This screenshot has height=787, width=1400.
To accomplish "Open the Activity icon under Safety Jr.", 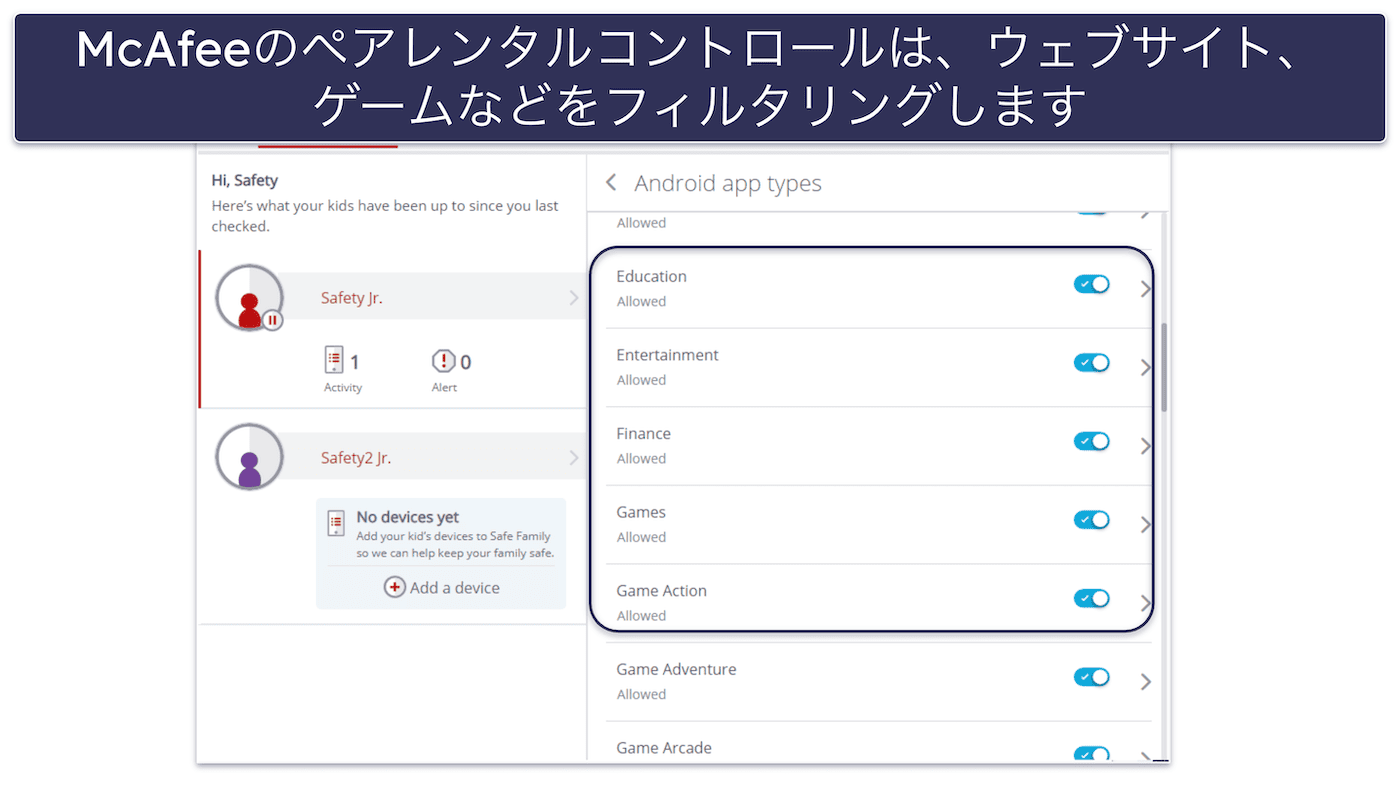I will click(335, 360).
